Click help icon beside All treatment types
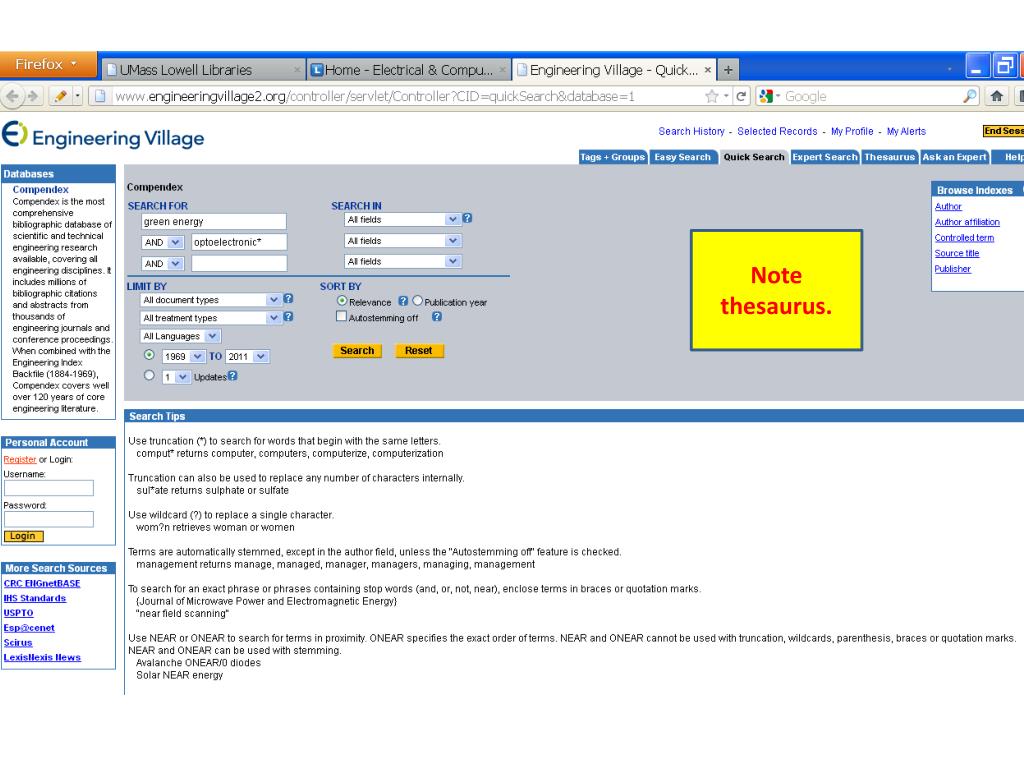The image size is (1024, 768). pos(288,317)
